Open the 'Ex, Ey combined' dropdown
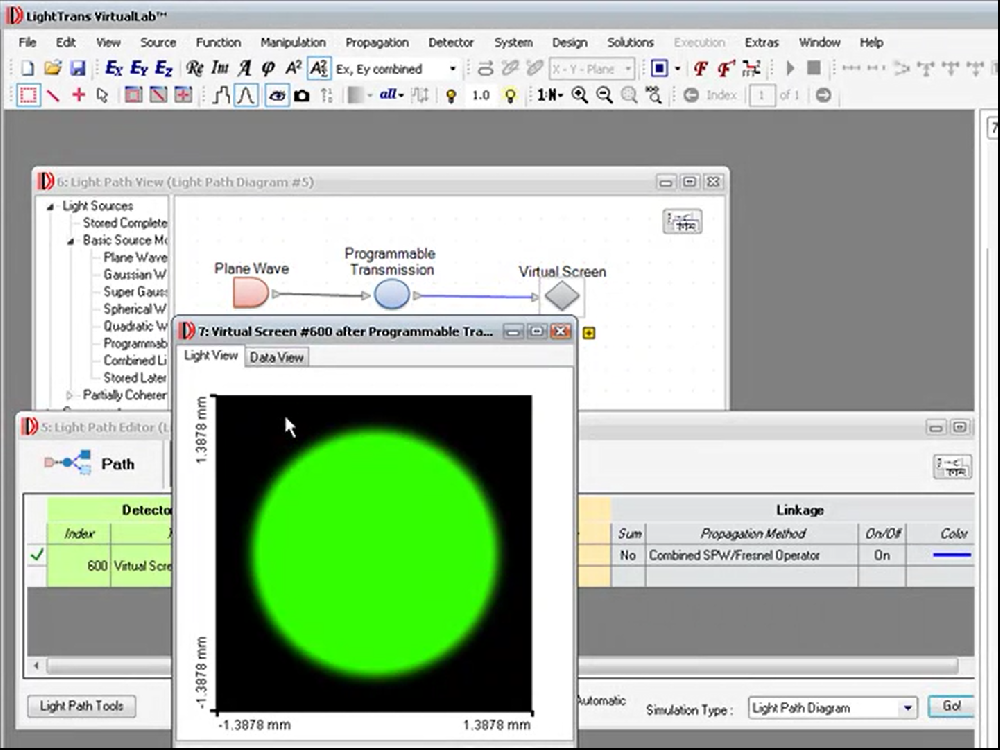Screen dimensions: 1000x750 click(452, 69)
